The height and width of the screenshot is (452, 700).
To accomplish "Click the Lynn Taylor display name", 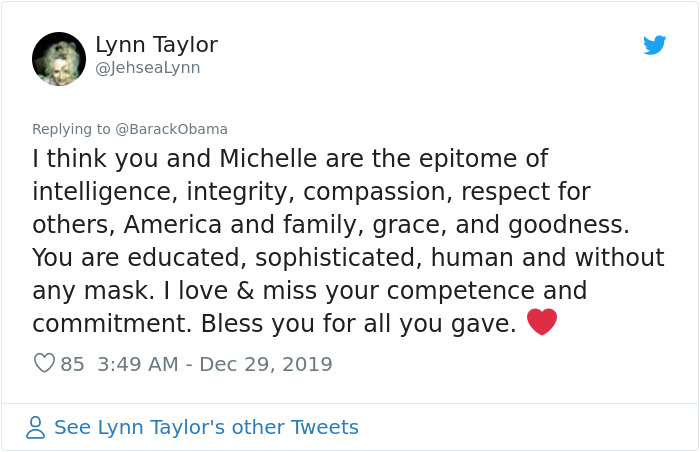I will (156, 45).
